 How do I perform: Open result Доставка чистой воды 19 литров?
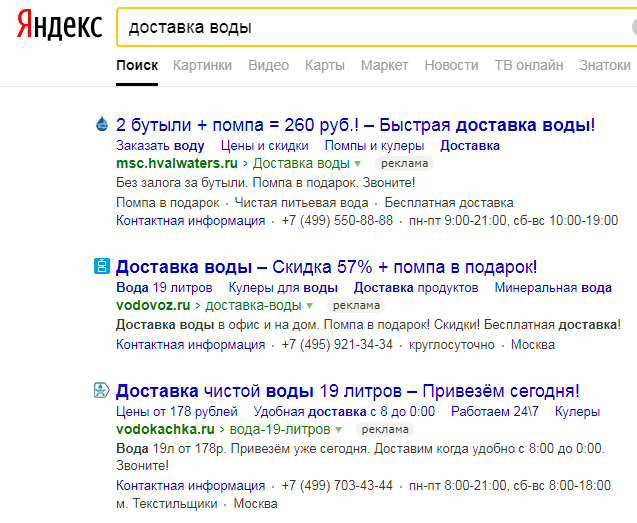347,391
